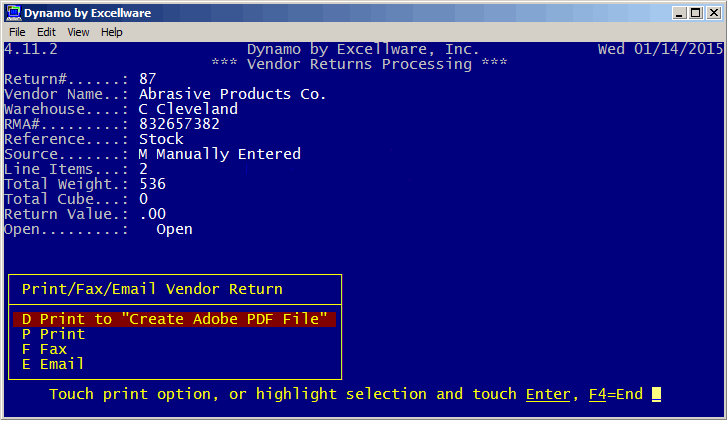
Task: Minimize the Dynamo window
Action: point(679,13)
